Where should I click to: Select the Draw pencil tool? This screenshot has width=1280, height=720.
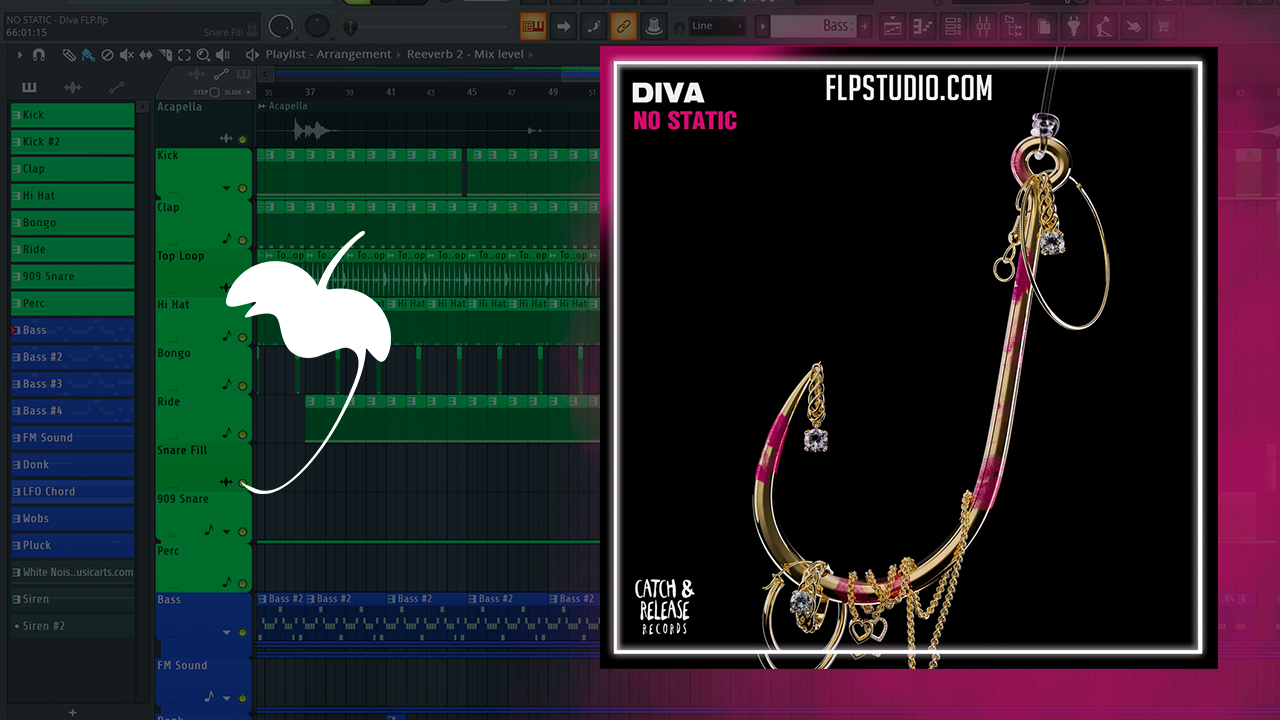point(68,55)
